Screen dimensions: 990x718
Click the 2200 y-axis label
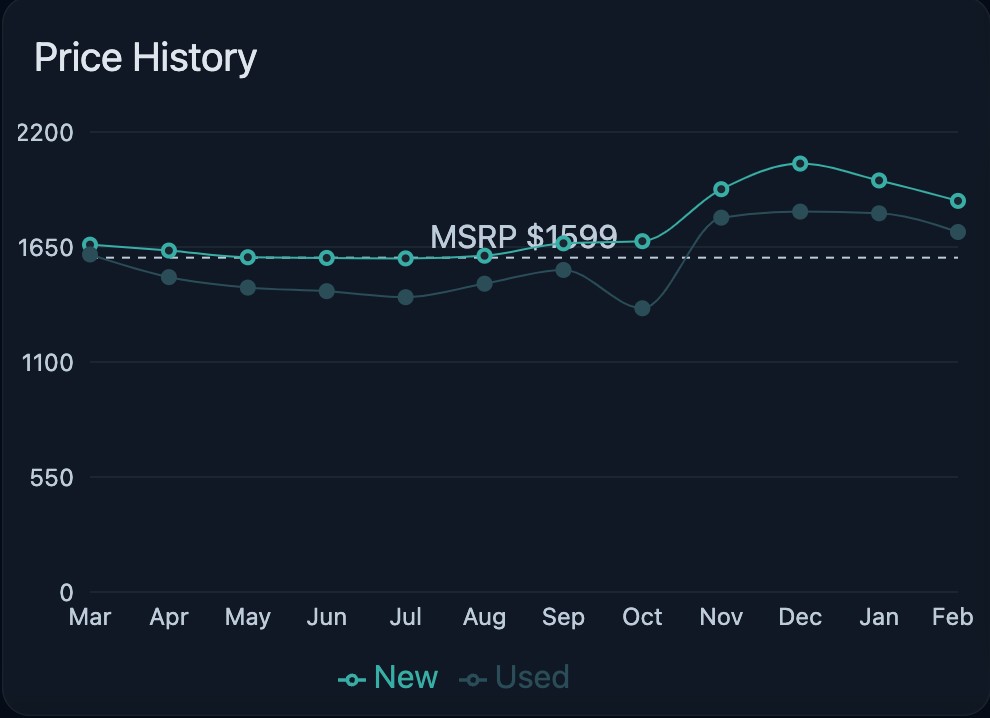point(45,133)
